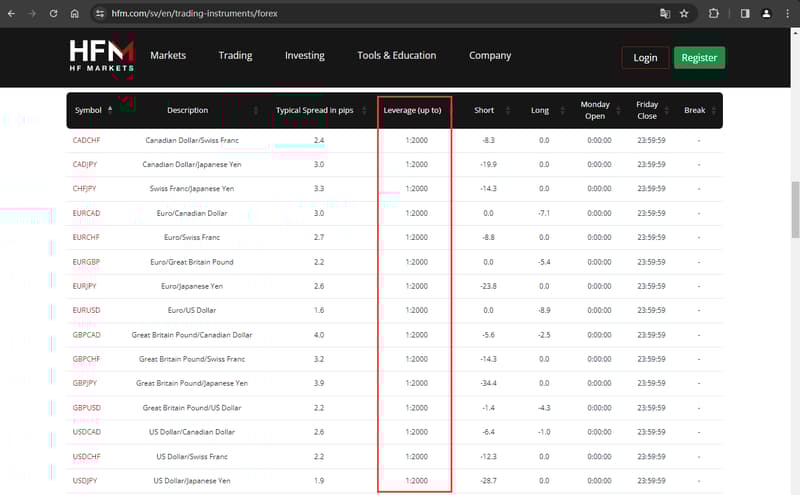
Task: Open the Markets navigation menu
Action: [168, 56]
